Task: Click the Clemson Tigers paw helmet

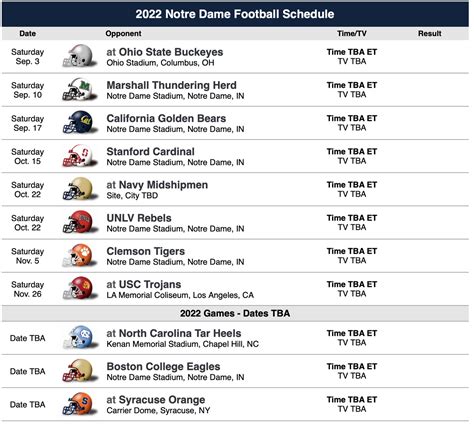Action: (x=80, y=255)
